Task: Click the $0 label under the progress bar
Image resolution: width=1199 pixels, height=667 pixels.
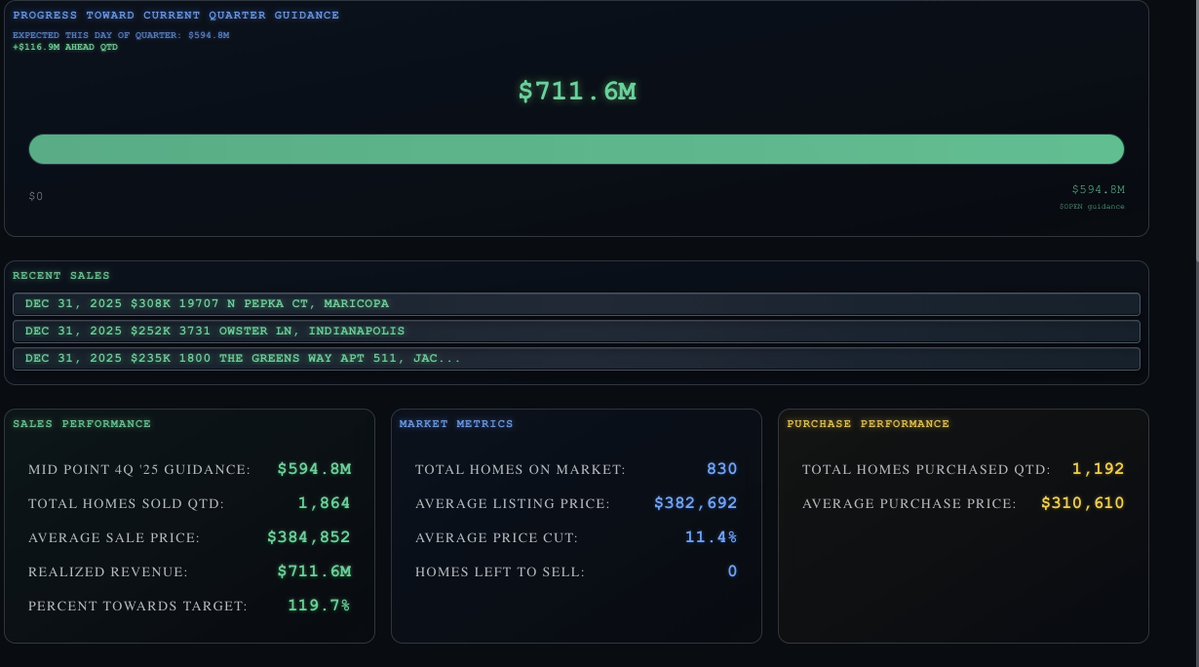Action: pyautogui.click(x=36, y=197)
